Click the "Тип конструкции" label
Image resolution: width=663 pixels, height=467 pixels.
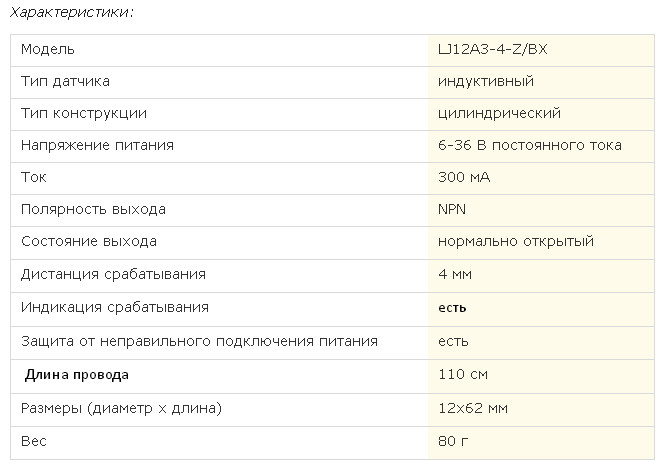point(84,113)
